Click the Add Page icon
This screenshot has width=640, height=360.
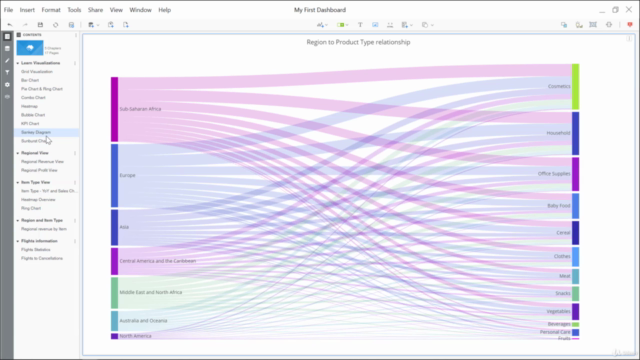(126, 25)
